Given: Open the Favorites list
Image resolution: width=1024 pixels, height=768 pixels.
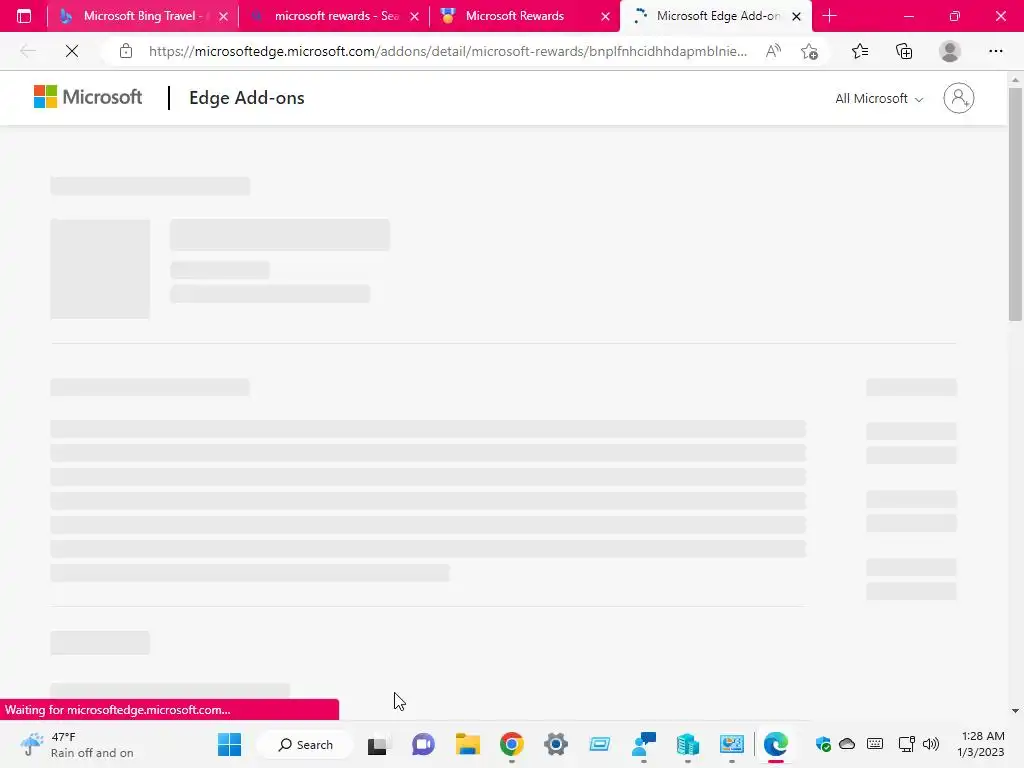Looking at the screenshot, I should 860,51.
